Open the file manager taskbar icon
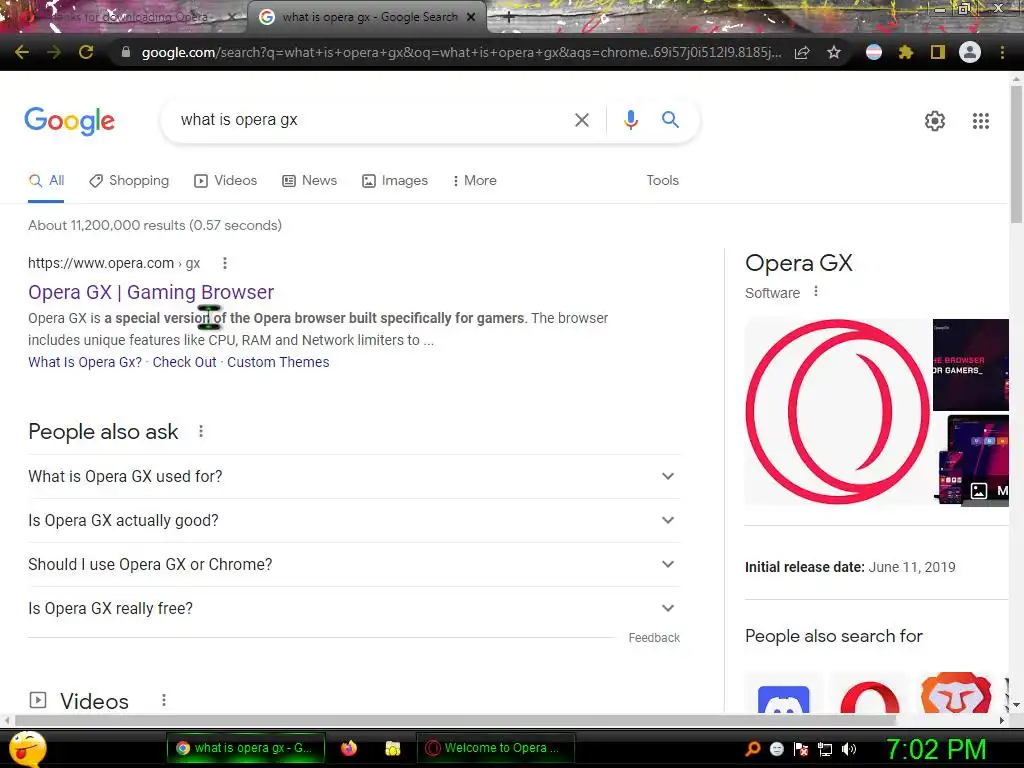Viewport: 1024px width, 768px height. pos(392,748)
